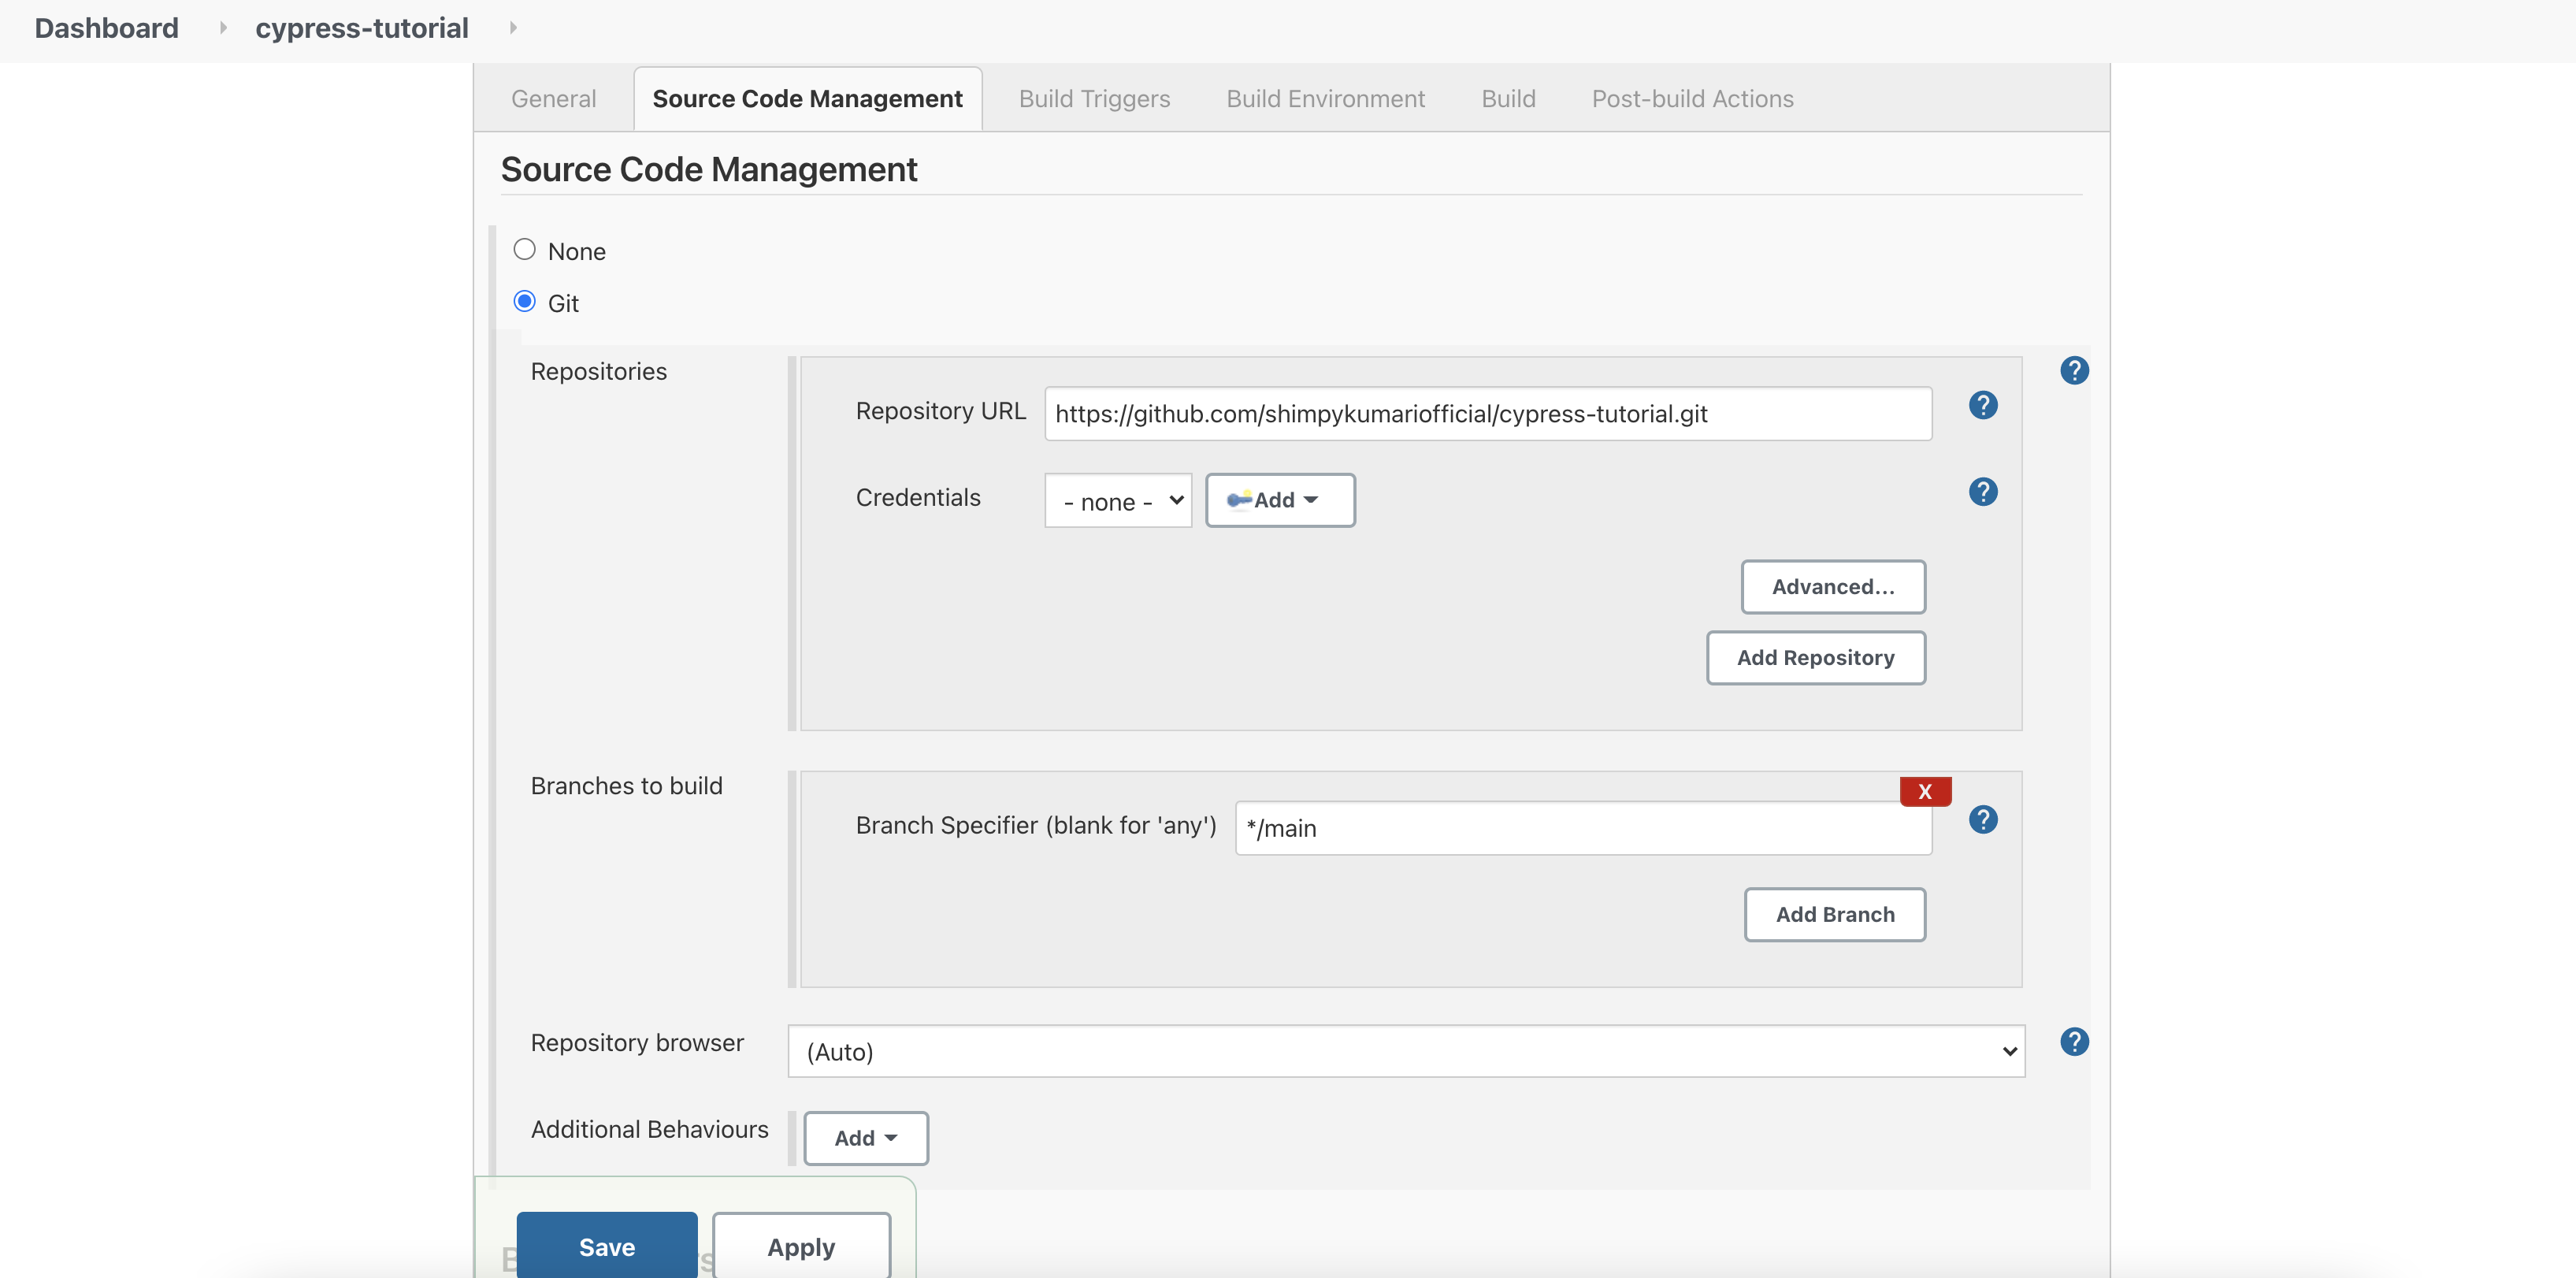2576x1278 pixels.
Task: Go to the Post-build Actions tab
Action: 1692,99
